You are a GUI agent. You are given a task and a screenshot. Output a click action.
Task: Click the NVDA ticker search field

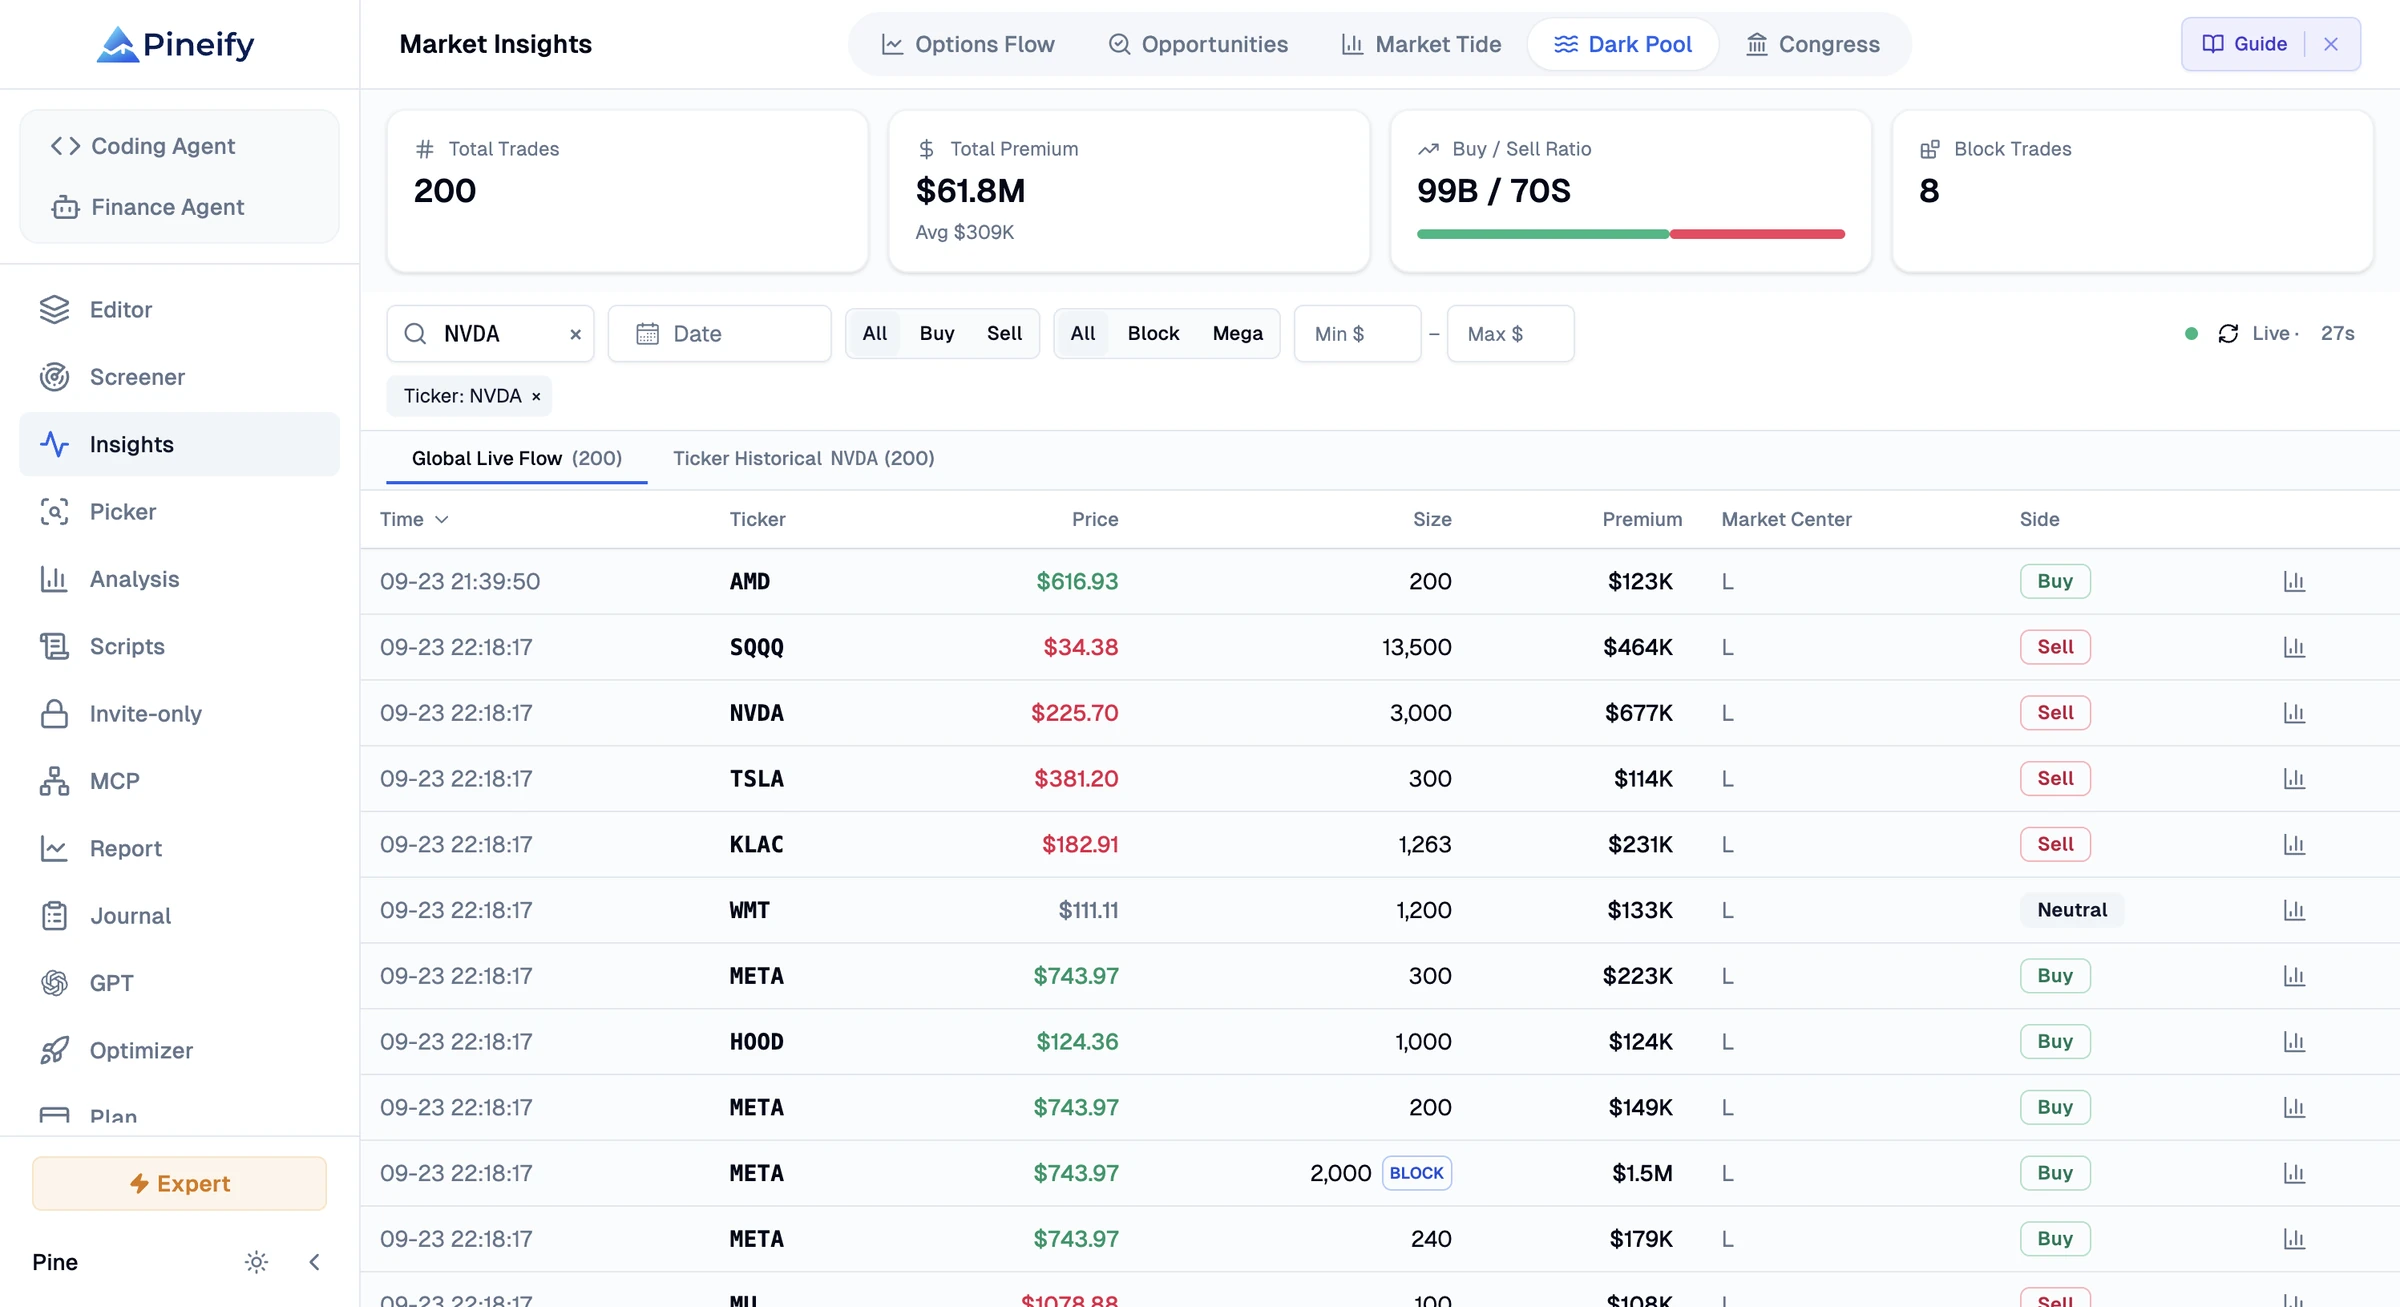click(490, 334)
